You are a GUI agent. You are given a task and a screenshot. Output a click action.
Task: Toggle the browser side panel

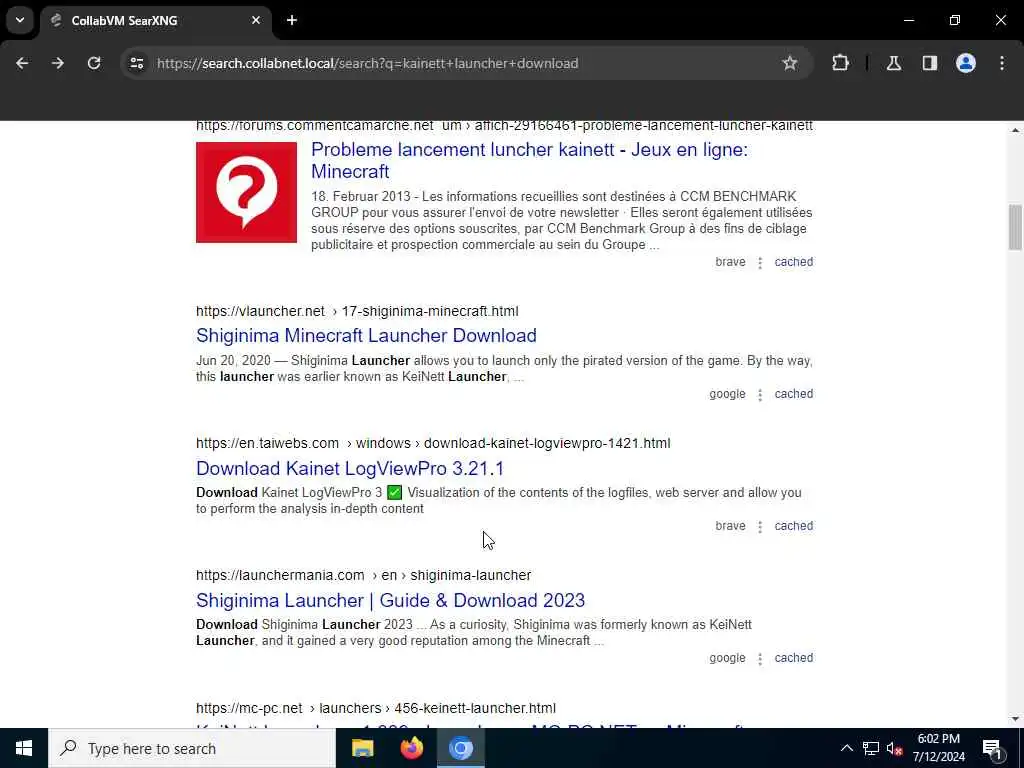[930, 63]
